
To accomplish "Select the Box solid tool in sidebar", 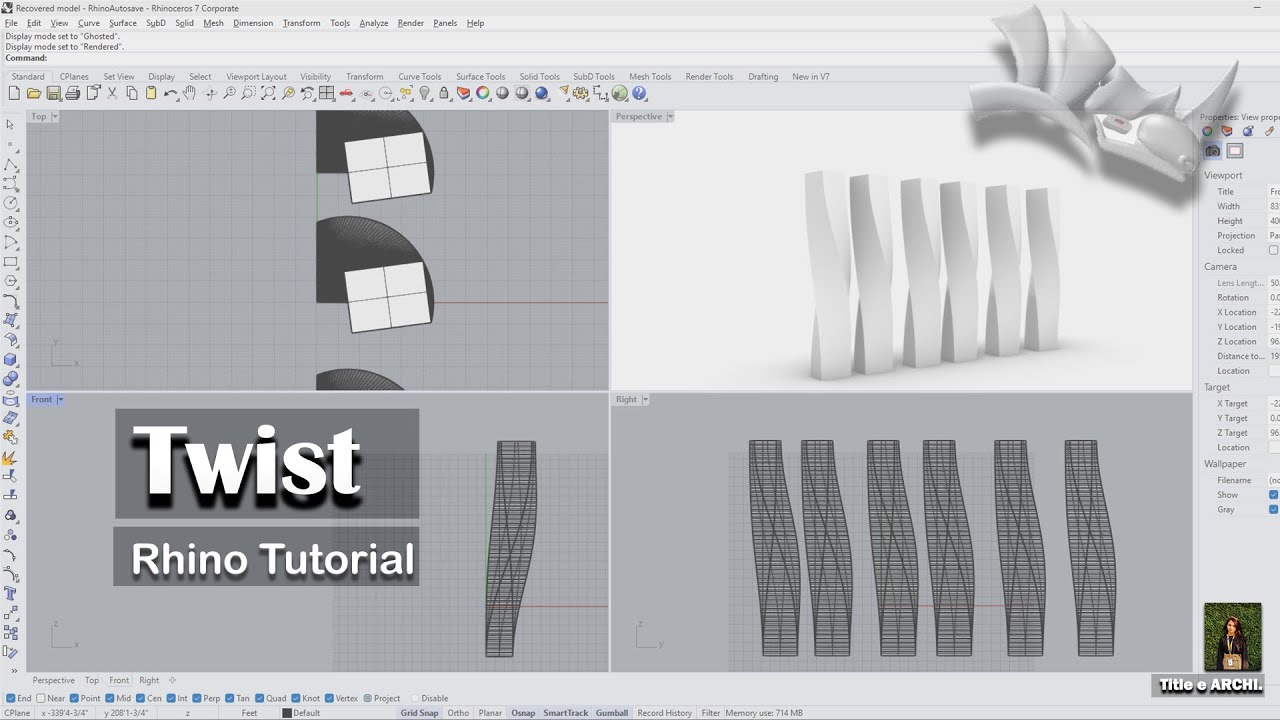I will (10, 359).
